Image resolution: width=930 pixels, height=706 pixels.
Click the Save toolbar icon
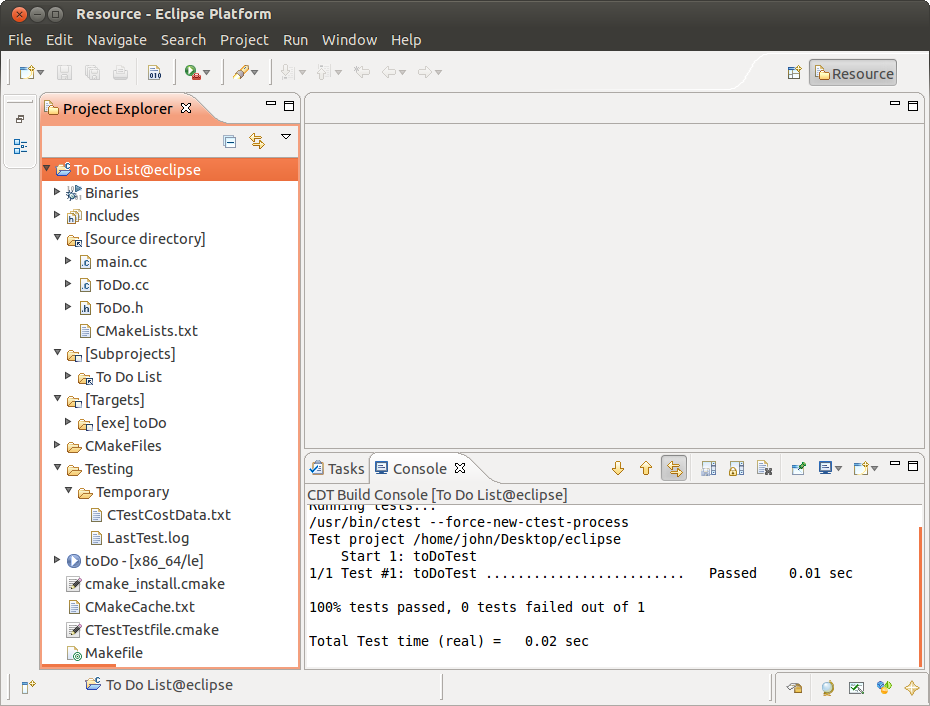(64, 72)
